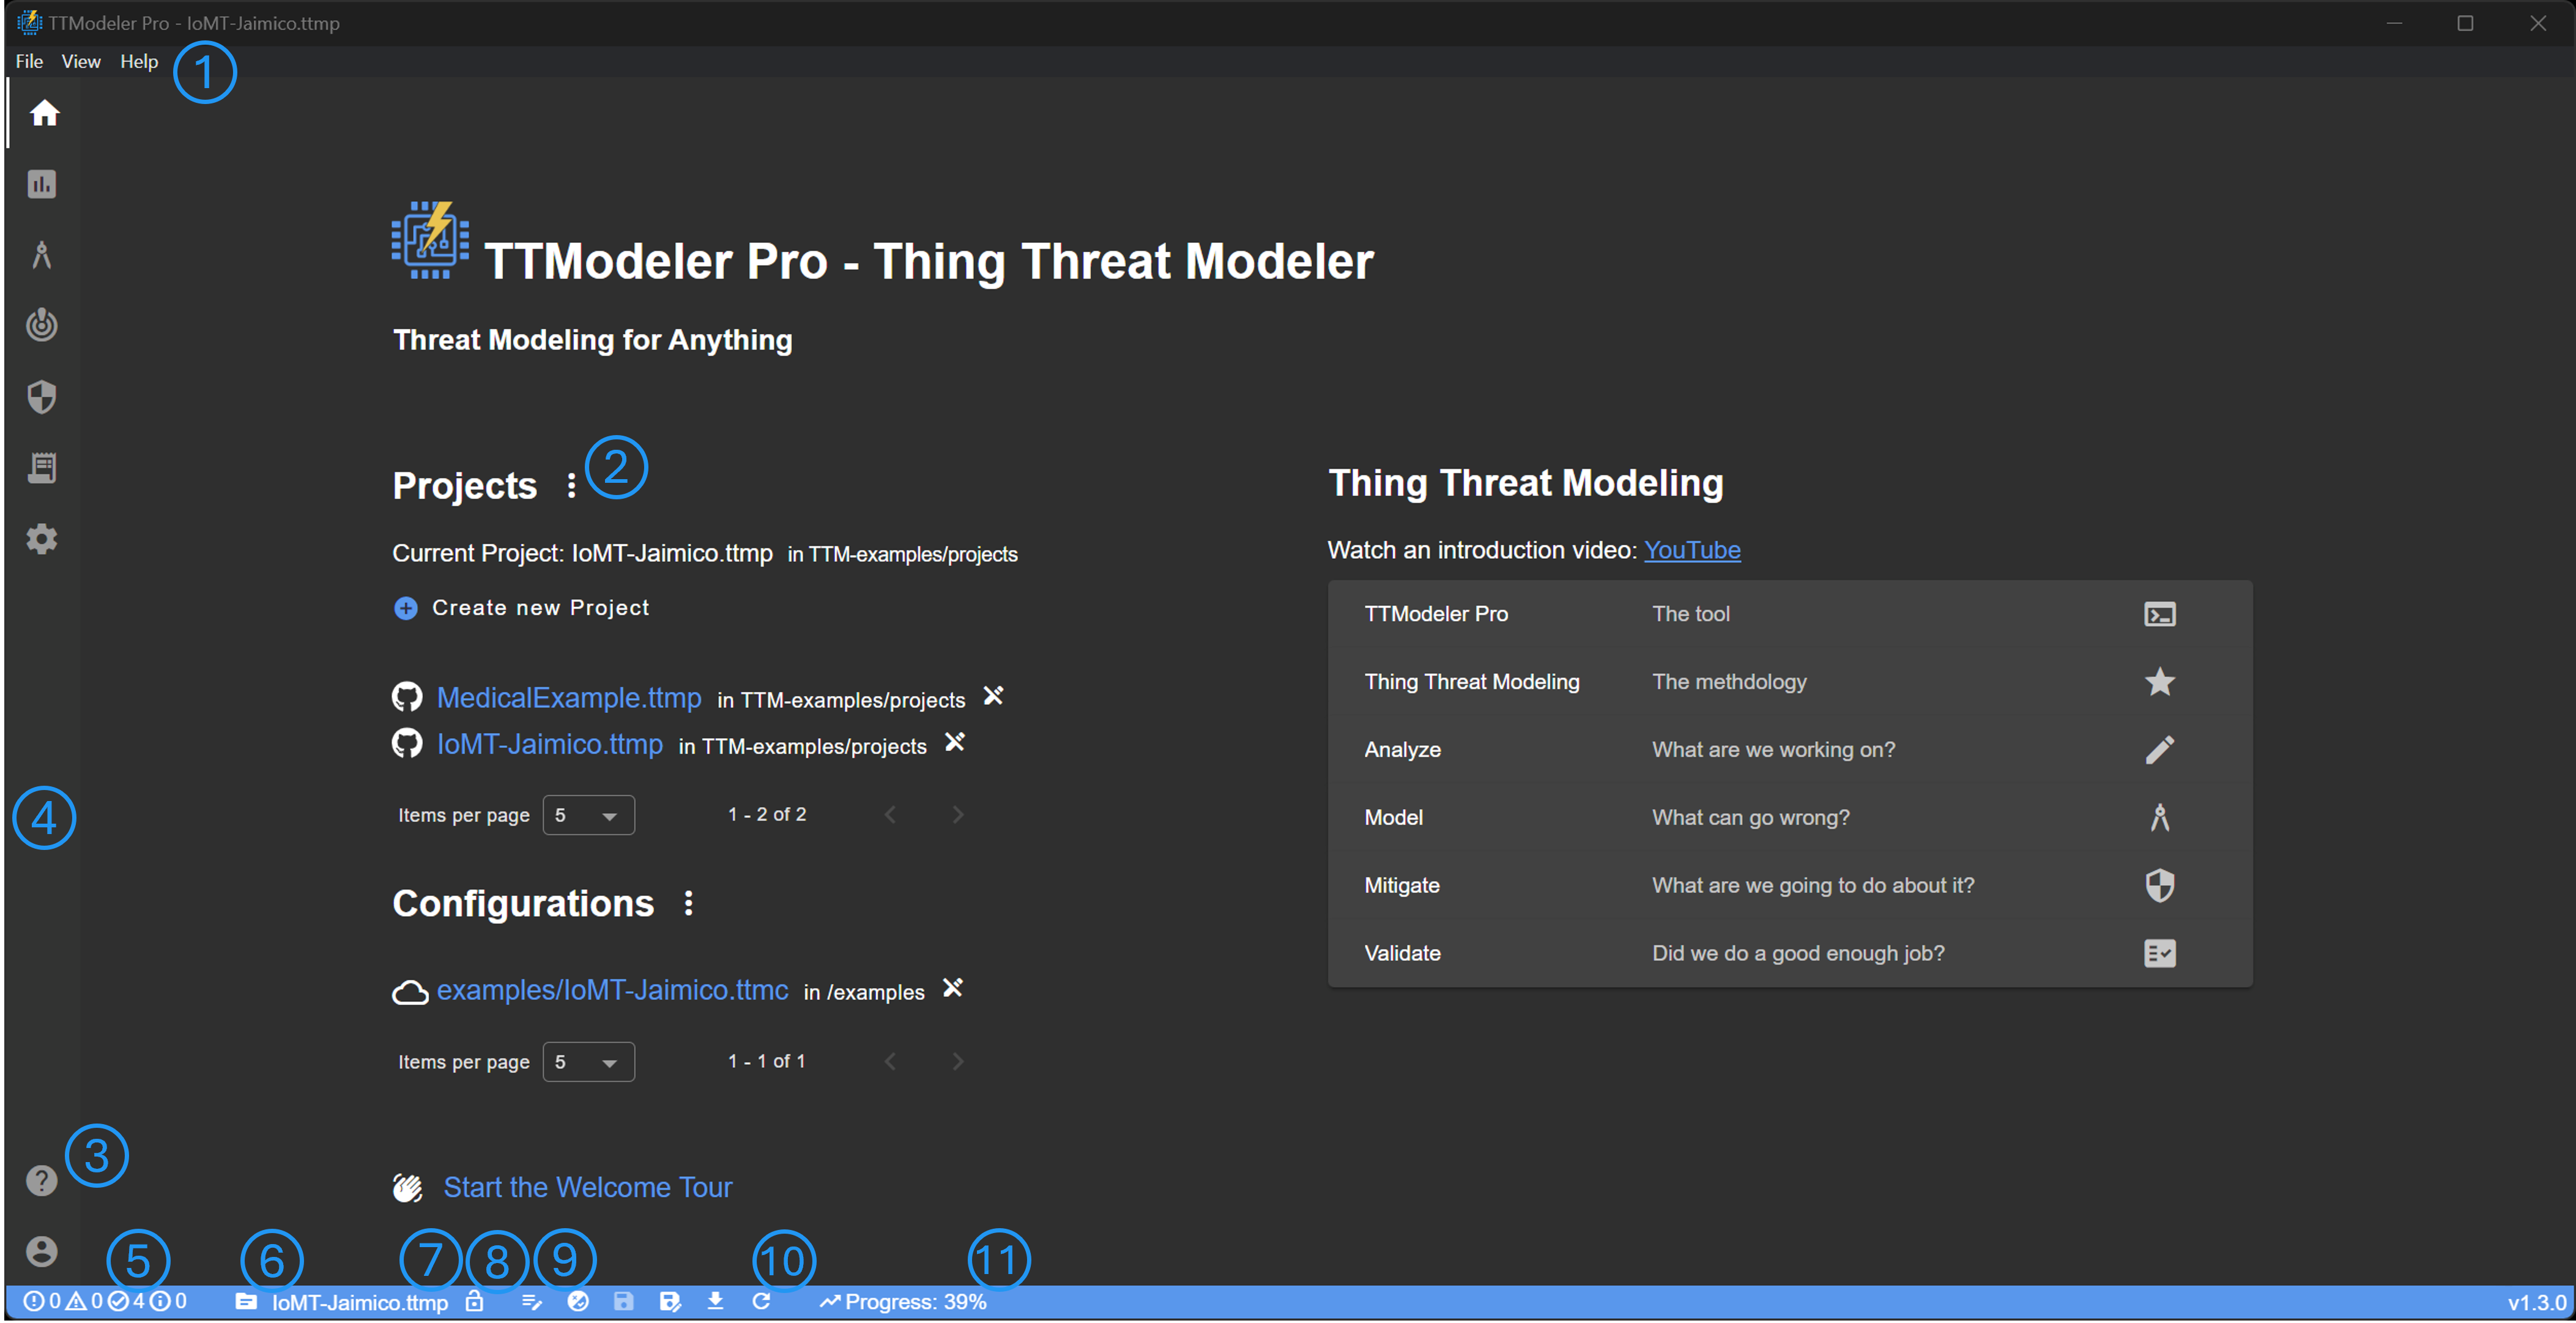Screen dimensions: 2576x1323
Task: Go to the Home view in sidebar
Action: click(44, 113)
